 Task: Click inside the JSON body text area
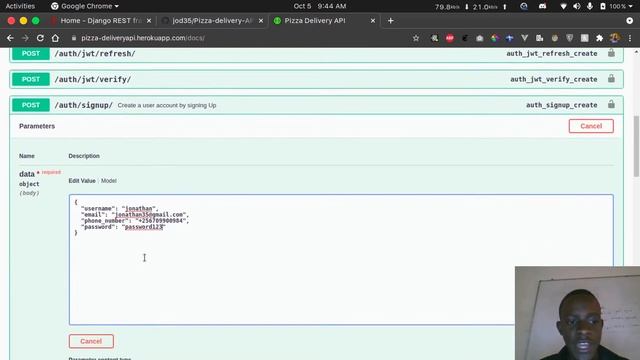click(341, 260)
